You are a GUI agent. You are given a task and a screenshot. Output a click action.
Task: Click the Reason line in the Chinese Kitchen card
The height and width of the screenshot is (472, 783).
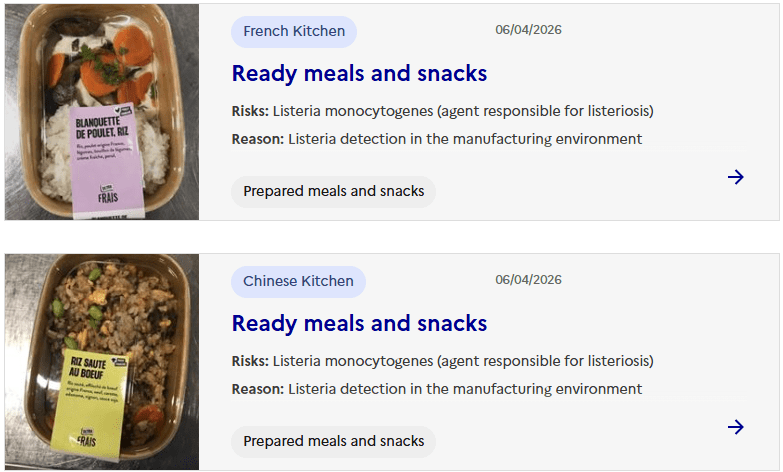[x=436, y=389]
